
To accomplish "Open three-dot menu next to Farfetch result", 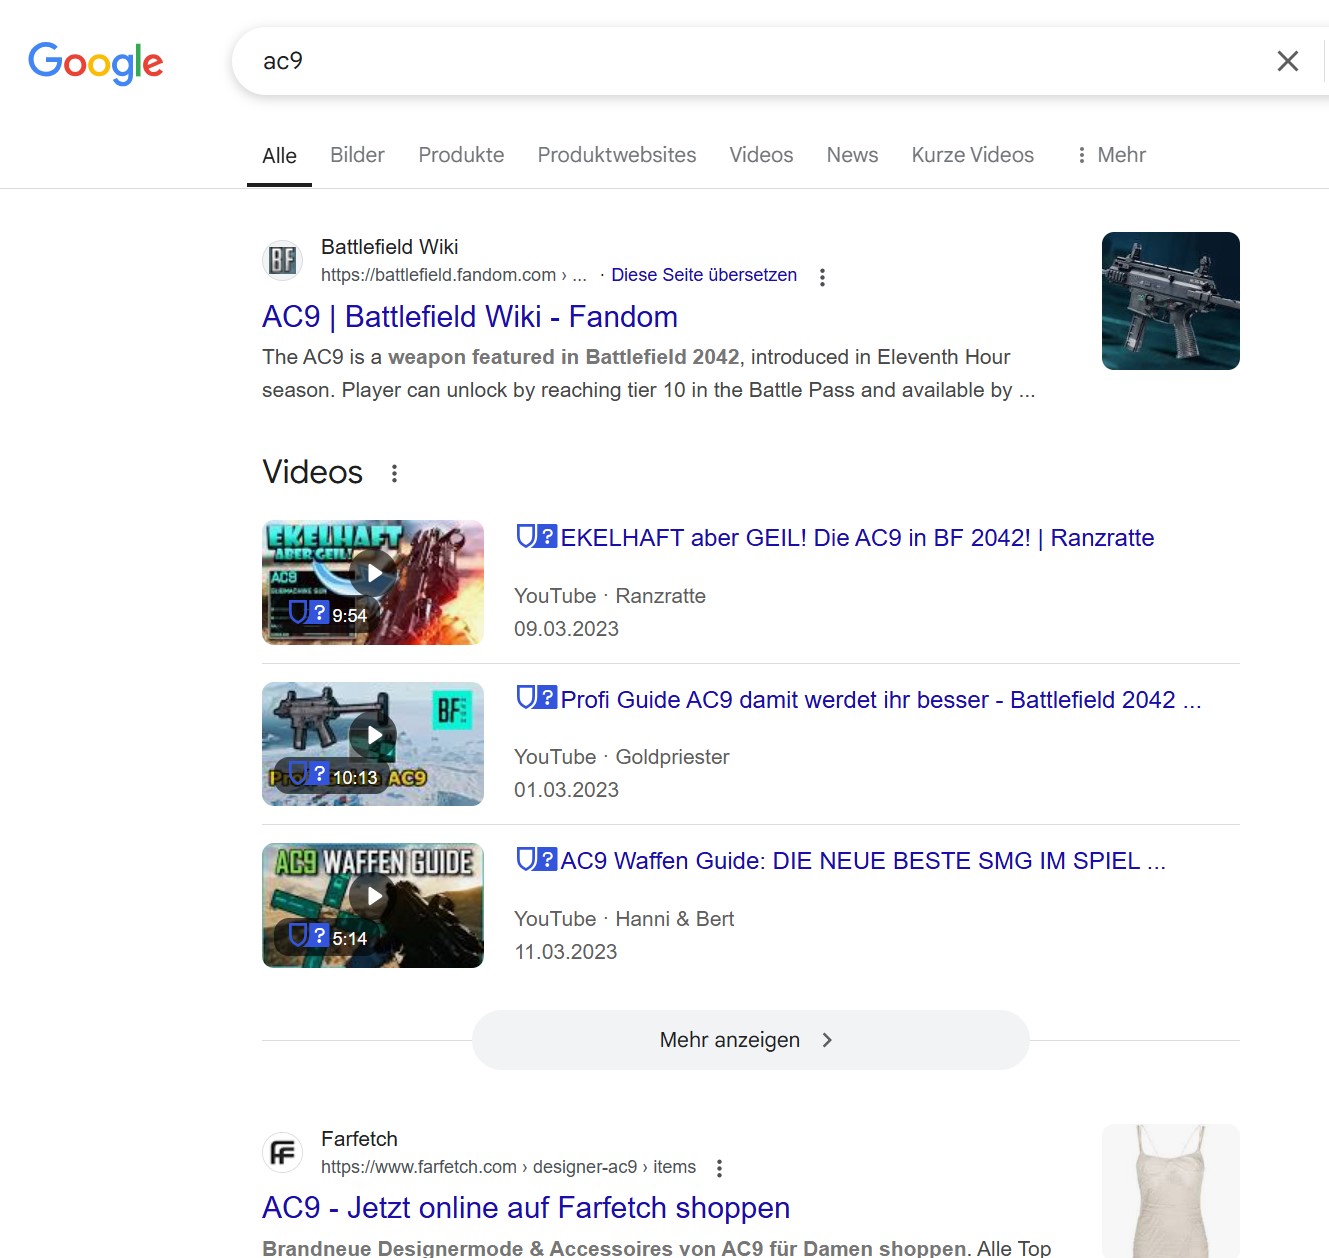I will (x=719, y=1168).
